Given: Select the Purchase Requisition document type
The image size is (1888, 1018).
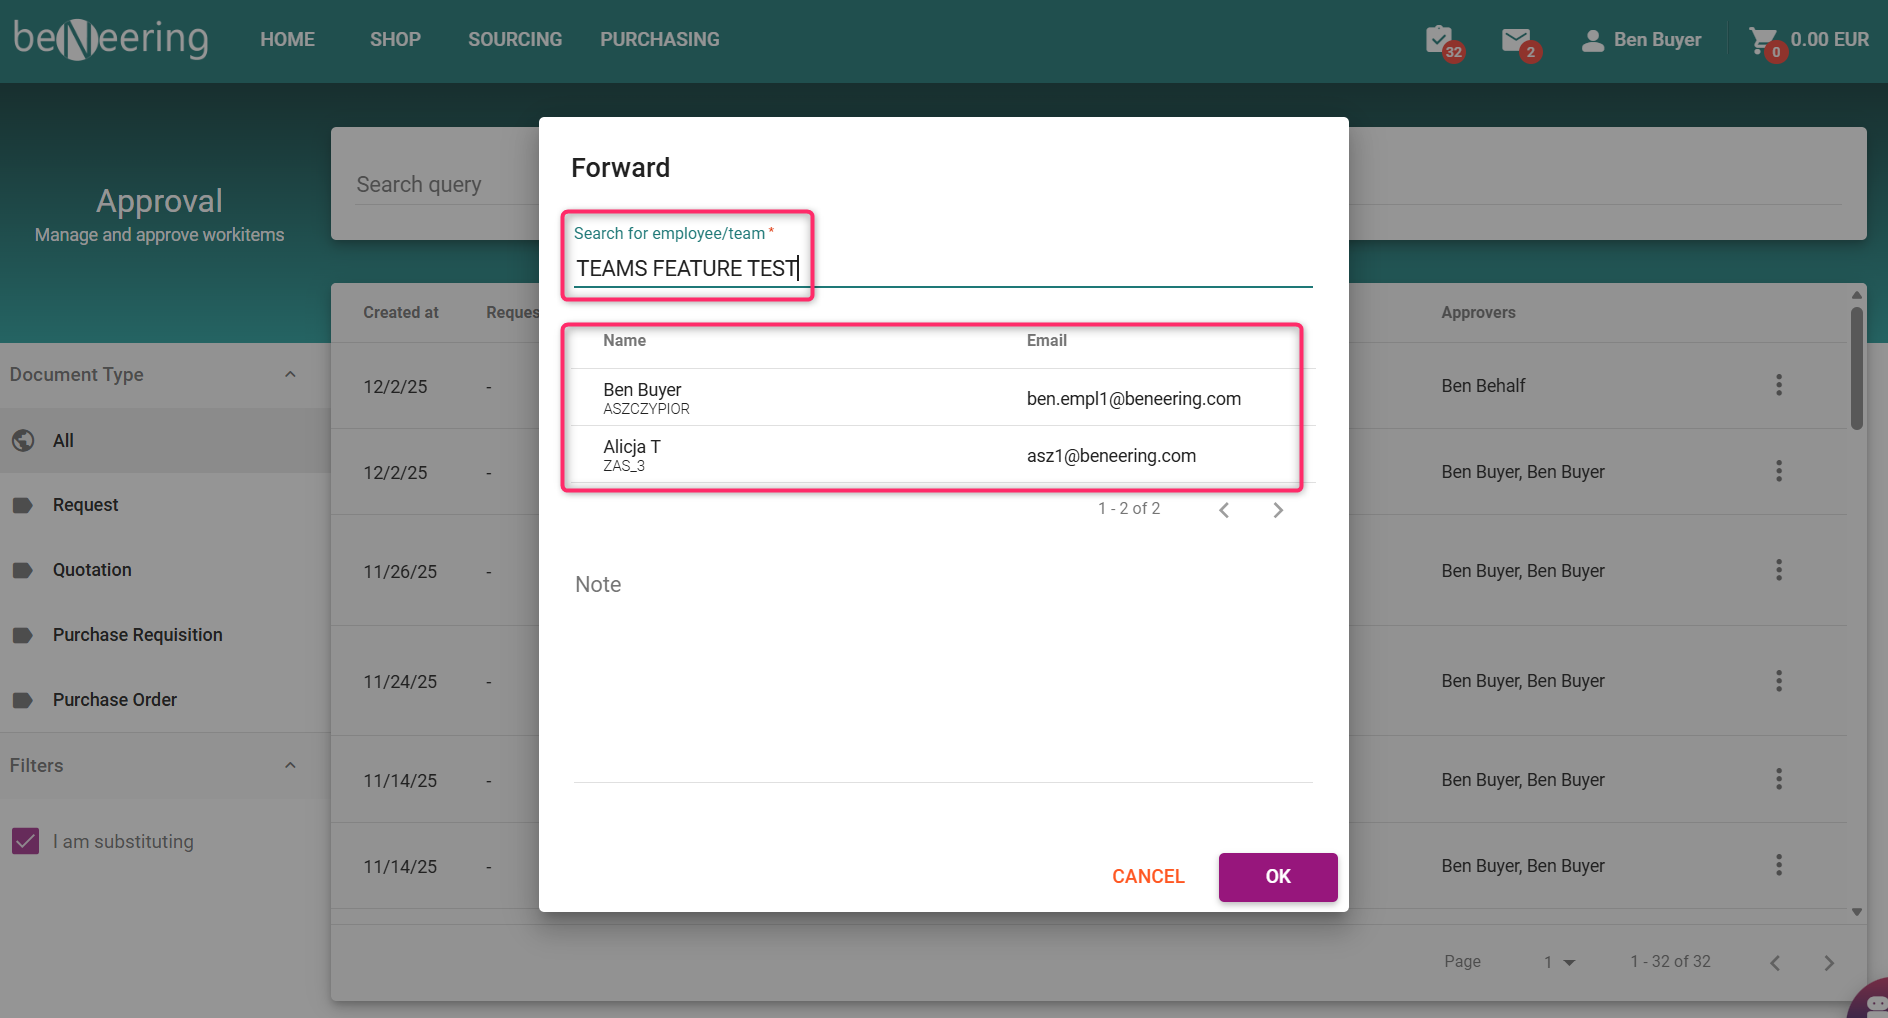Looking at the screenshot, I should point(138,635).
